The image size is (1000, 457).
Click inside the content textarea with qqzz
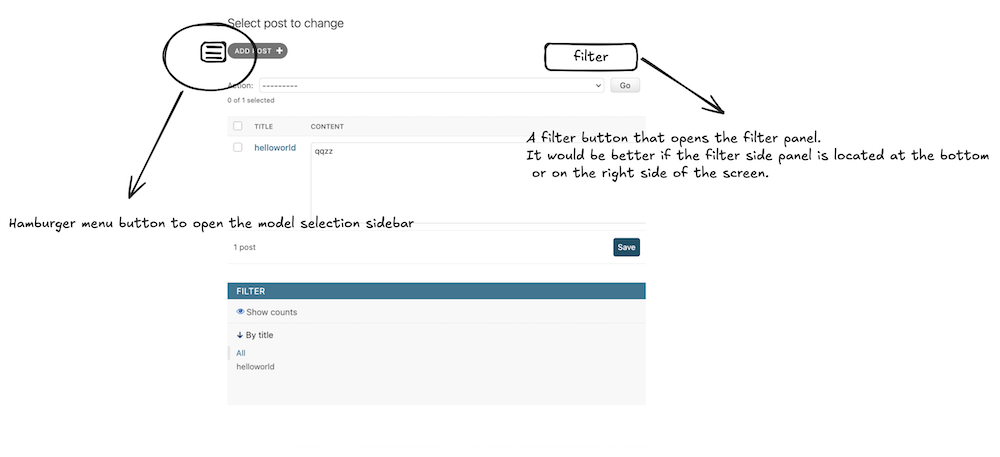tap(478, 182)
